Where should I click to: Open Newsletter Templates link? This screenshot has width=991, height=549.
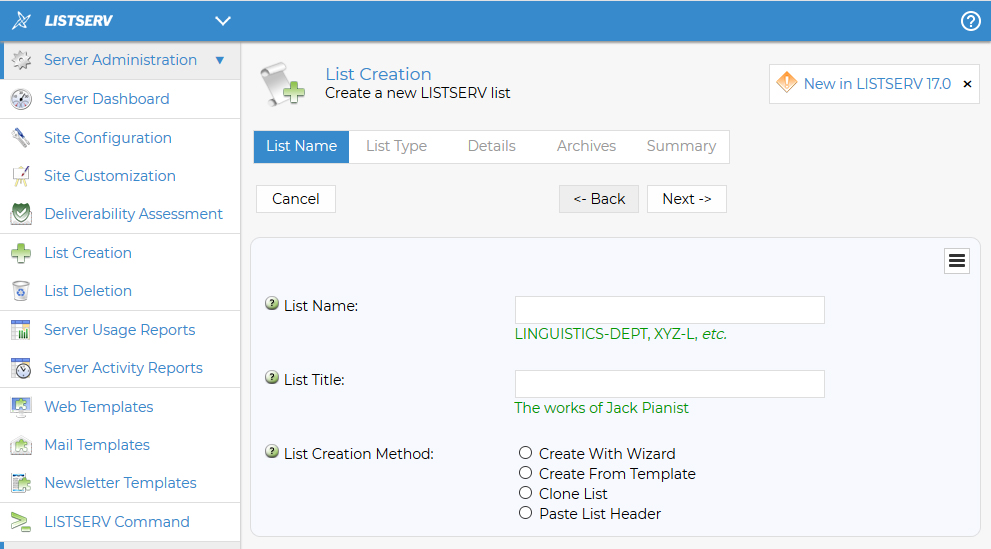point(120,483)
